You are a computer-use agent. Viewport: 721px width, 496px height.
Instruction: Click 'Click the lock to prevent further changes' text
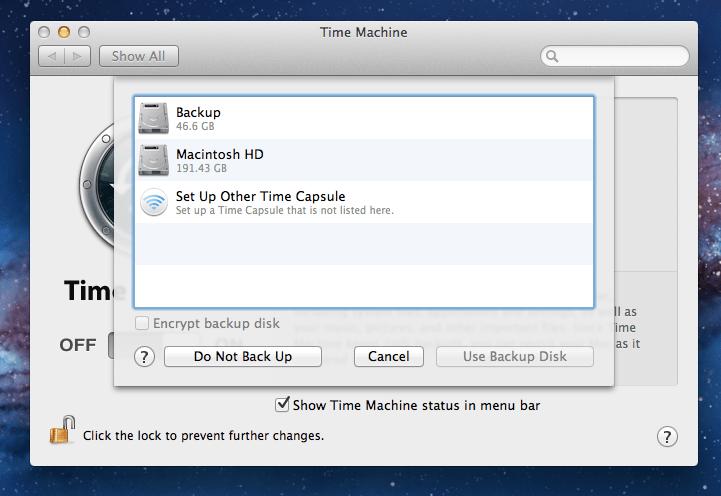point(203,435)
